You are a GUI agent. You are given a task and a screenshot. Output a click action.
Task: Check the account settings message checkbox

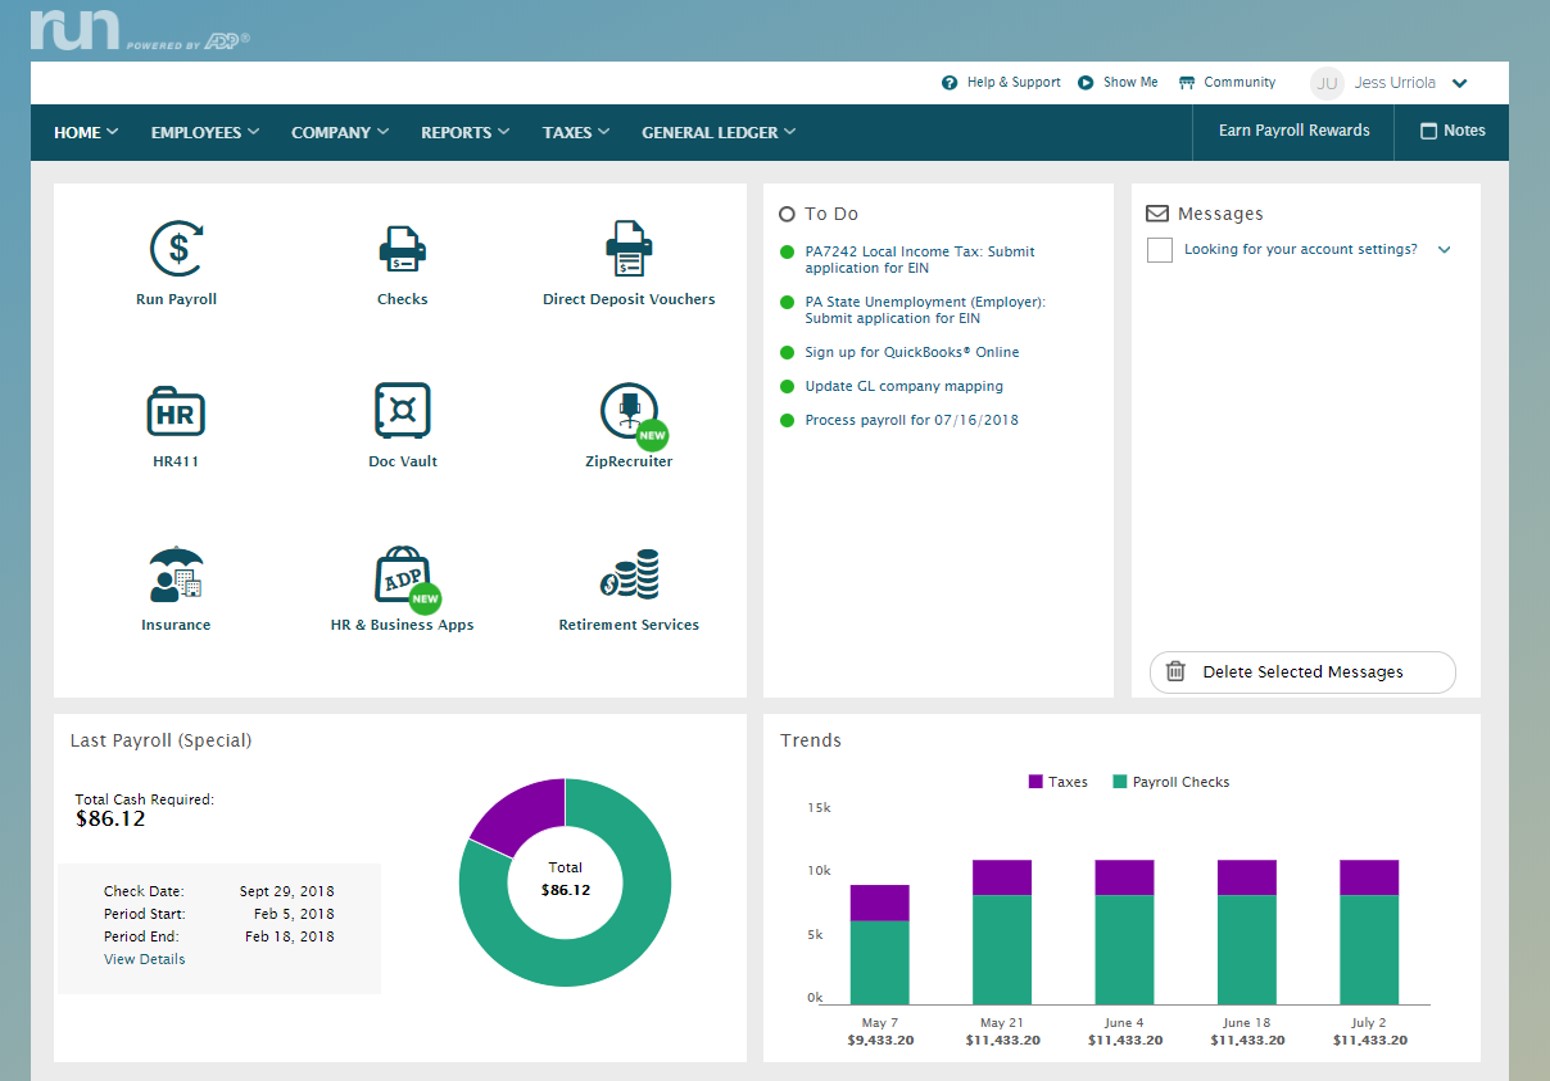click(1159, 250)
